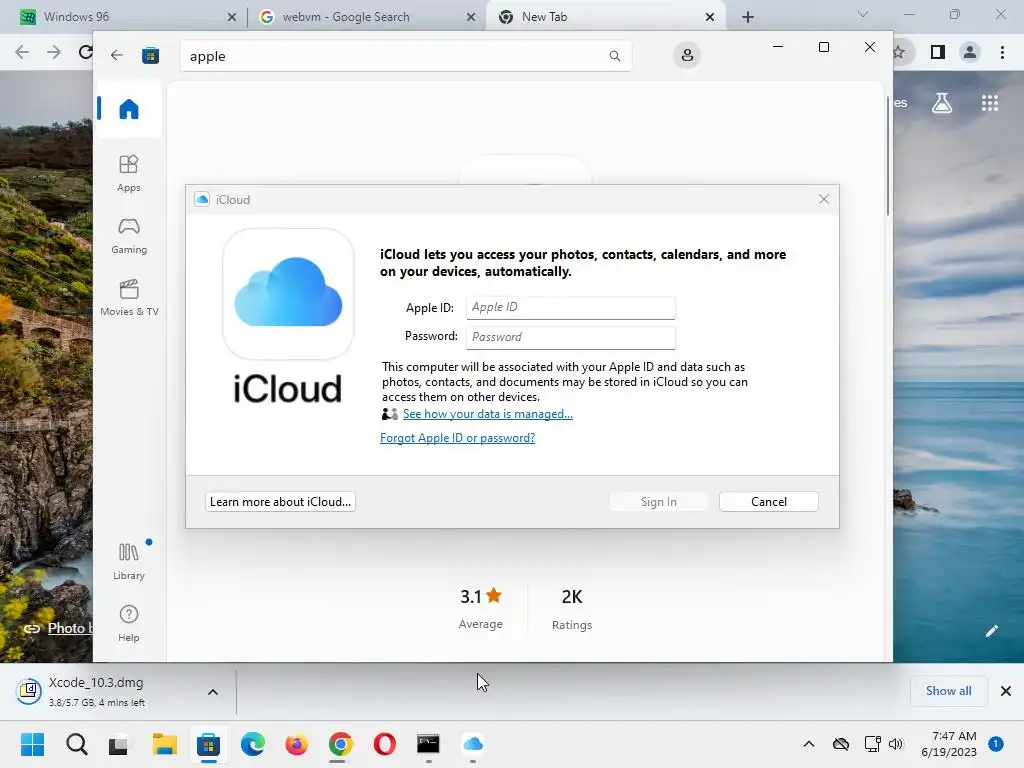Click customize page pencil icon
Screen dimensions: 1024x768
coord(991,631)
